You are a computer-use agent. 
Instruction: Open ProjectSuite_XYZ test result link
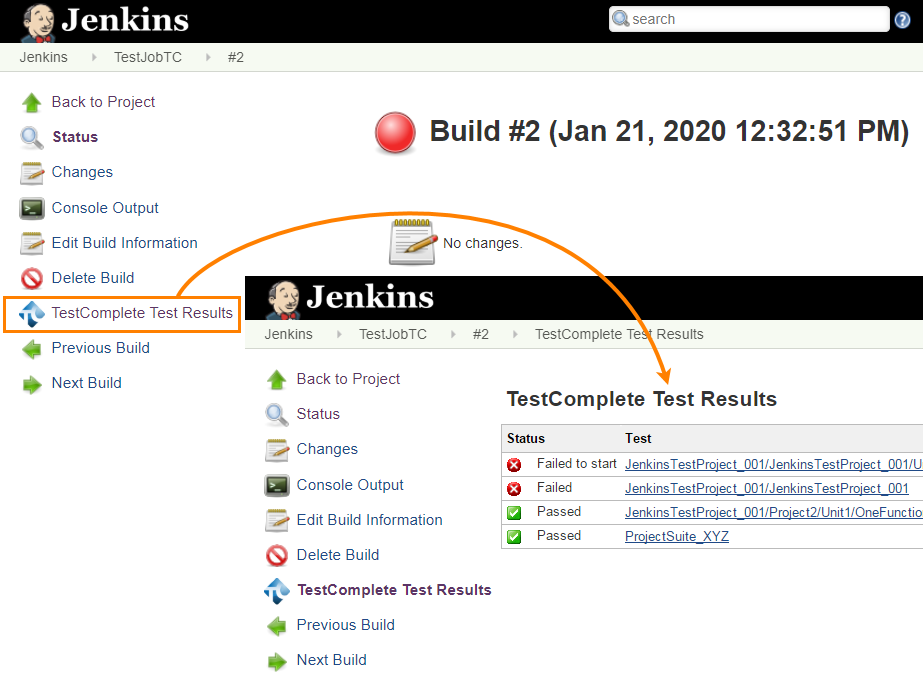(x=677, y=537)
